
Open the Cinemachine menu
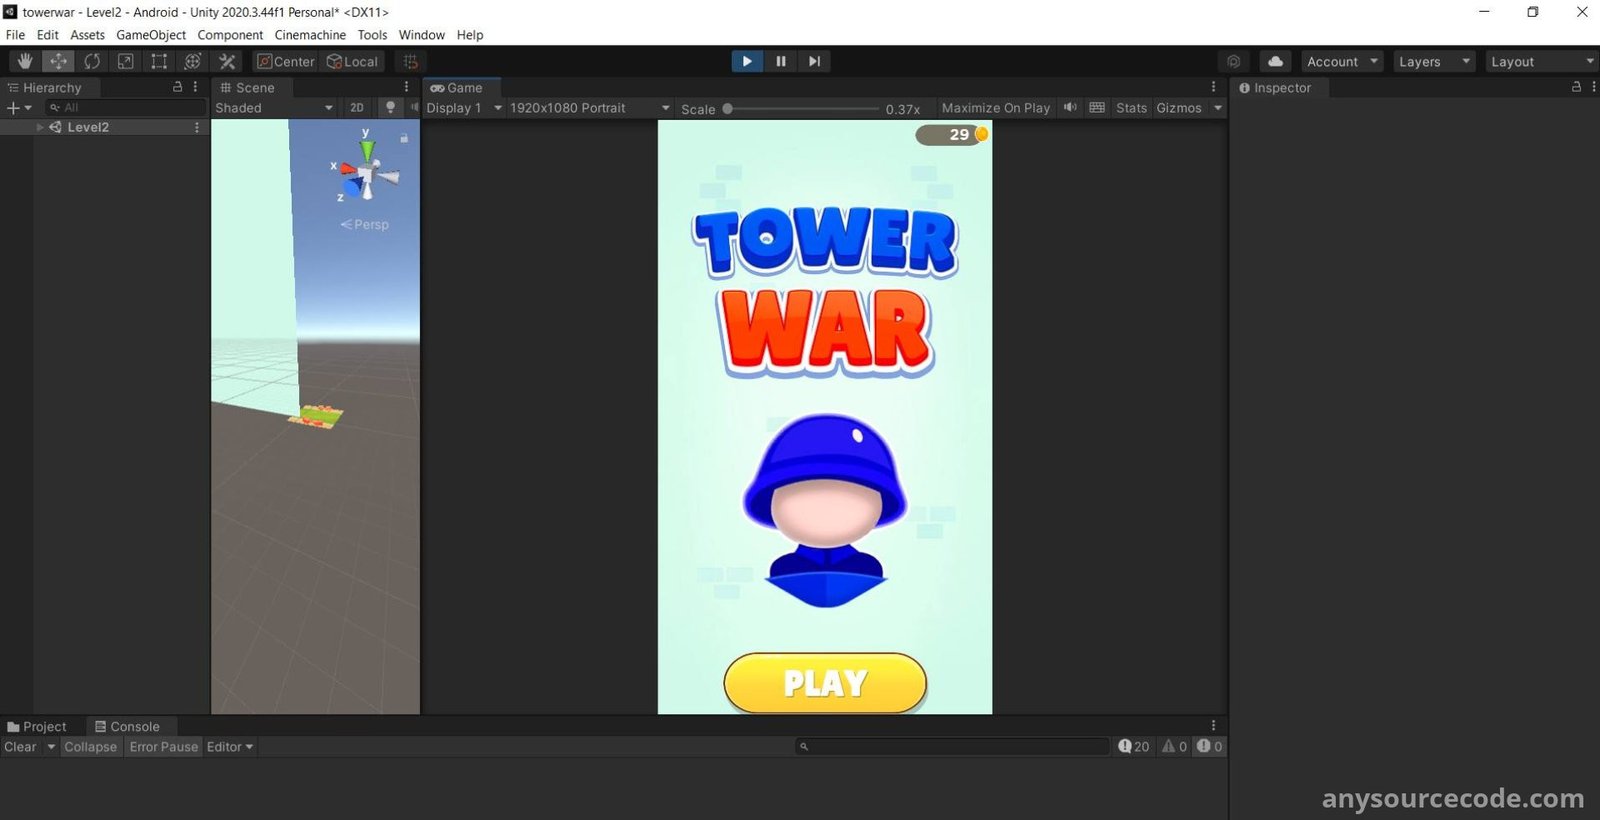click(310, 35)
